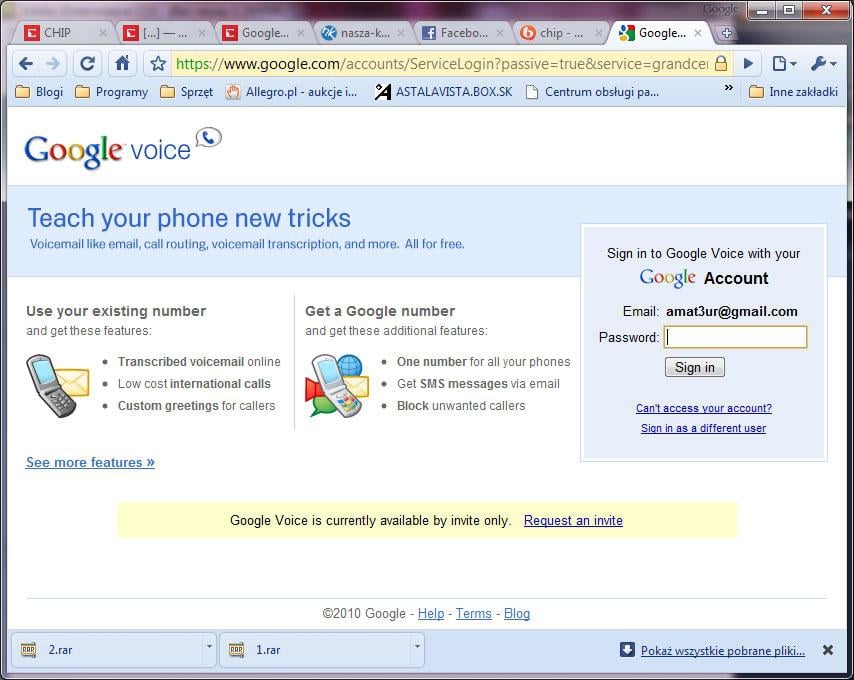Image resolution: width=854 pixels, height=680 pixels.
Task: Click the Forward navigation arrow
Action: pyautogui.click(x=56, y=62)
